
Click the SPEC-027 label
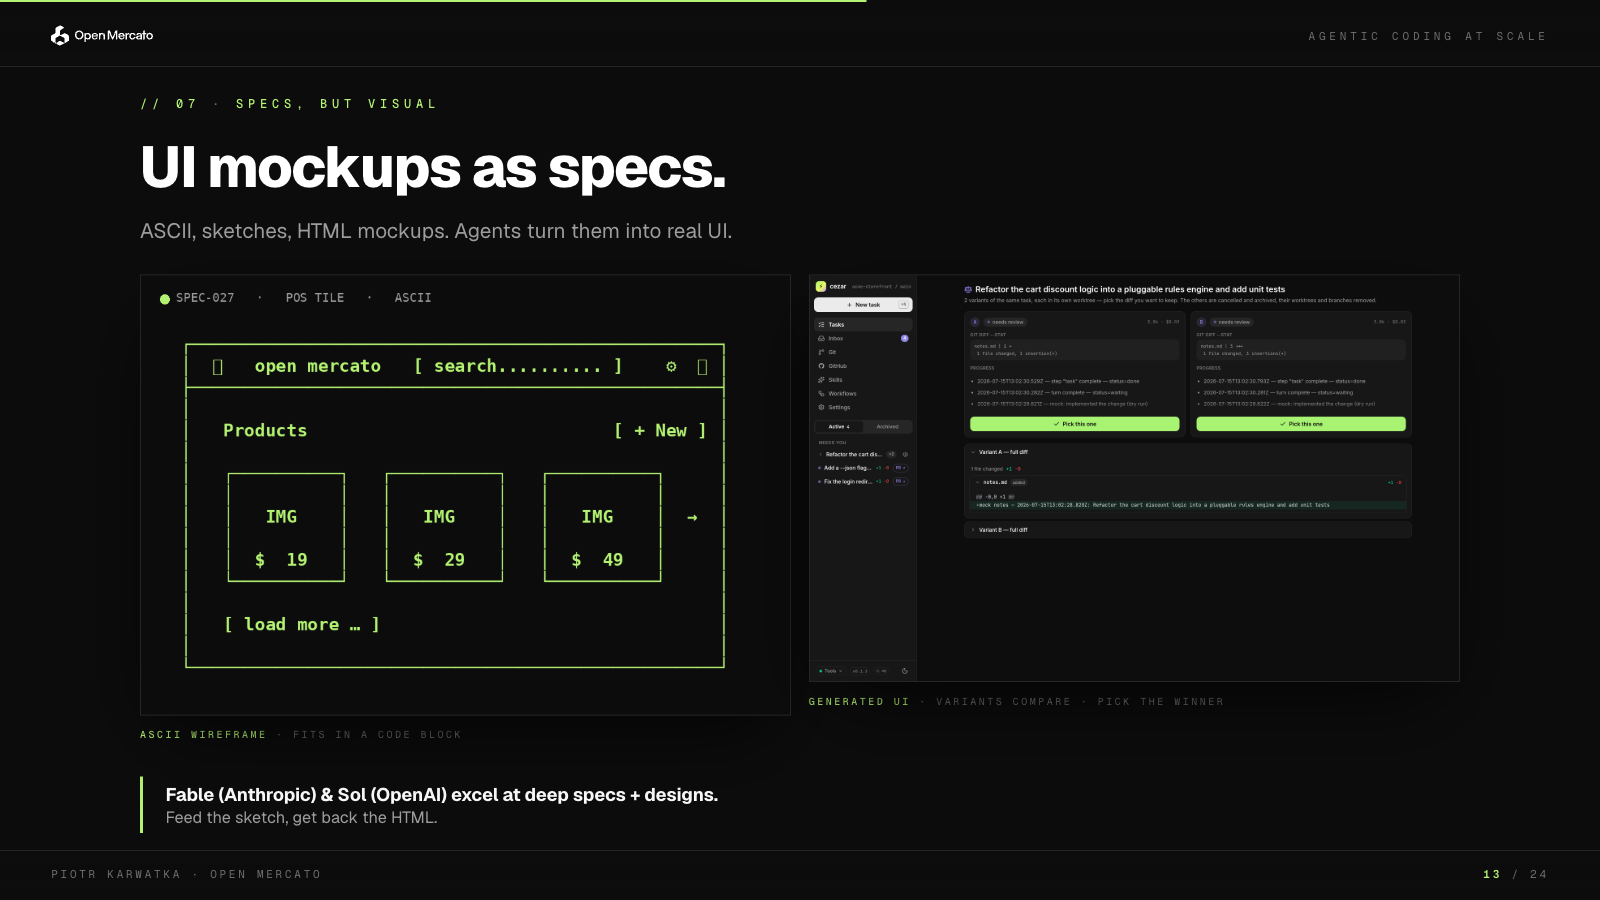pyautogui.click(x=205, y=298)
